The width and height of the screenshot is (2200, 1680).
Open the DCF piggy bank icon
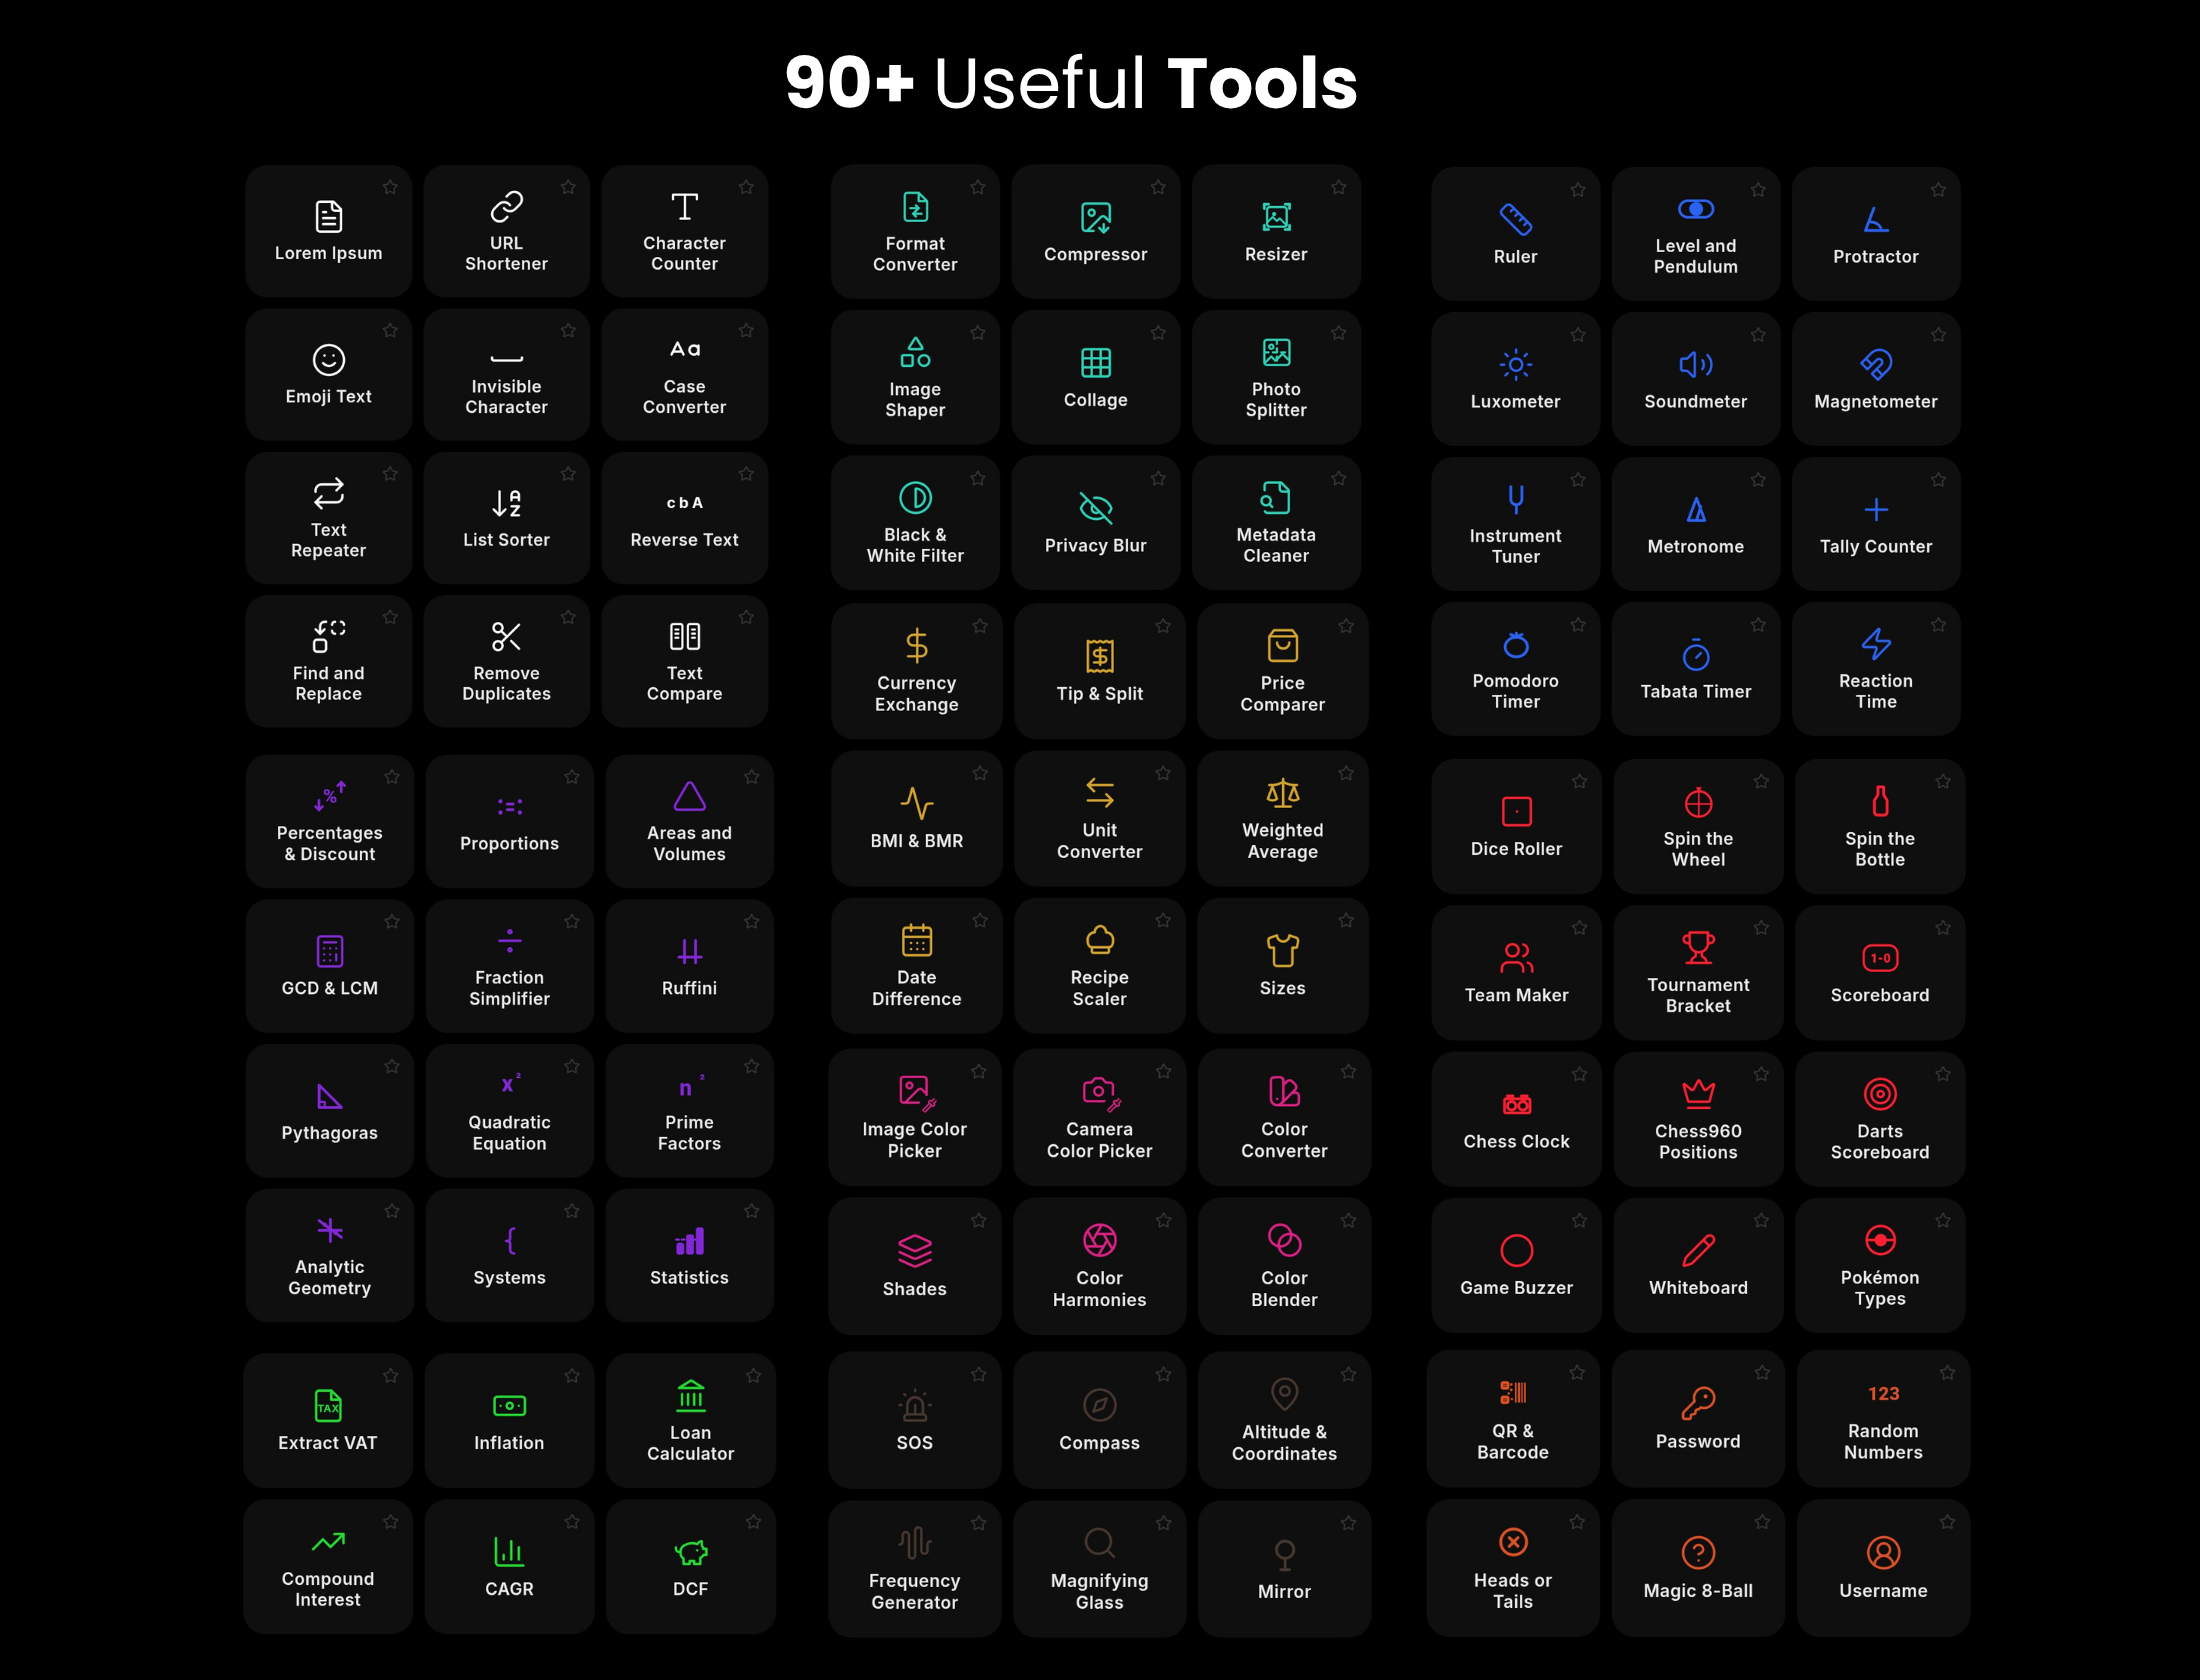pos(690,1552)
